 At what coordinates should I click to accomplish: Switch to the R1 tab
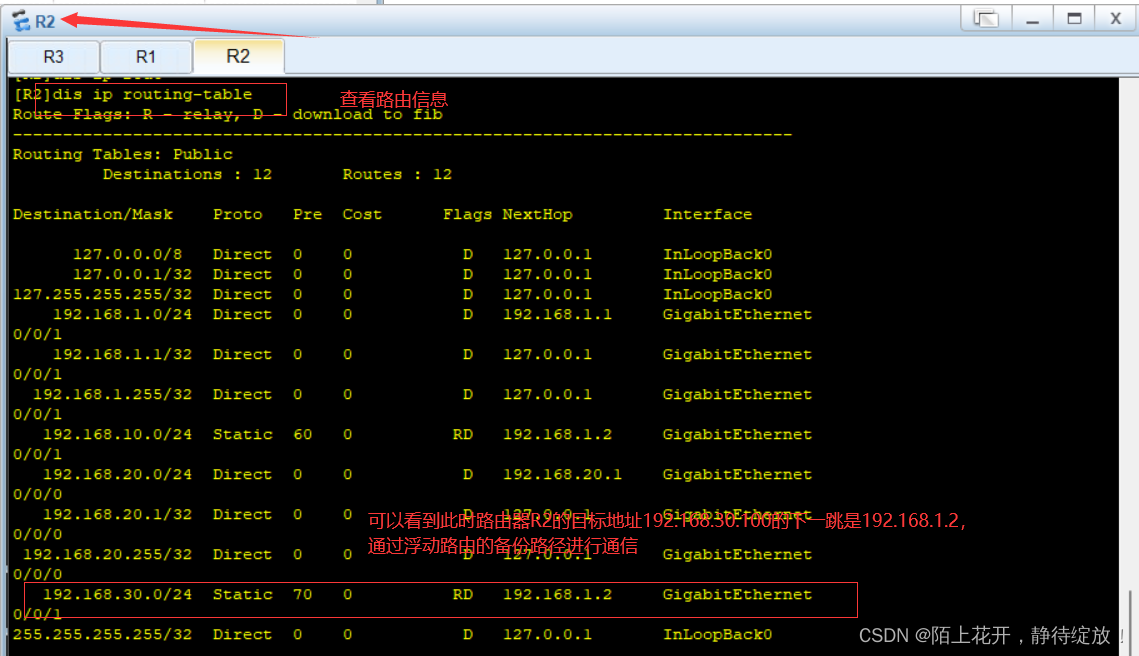146,57
